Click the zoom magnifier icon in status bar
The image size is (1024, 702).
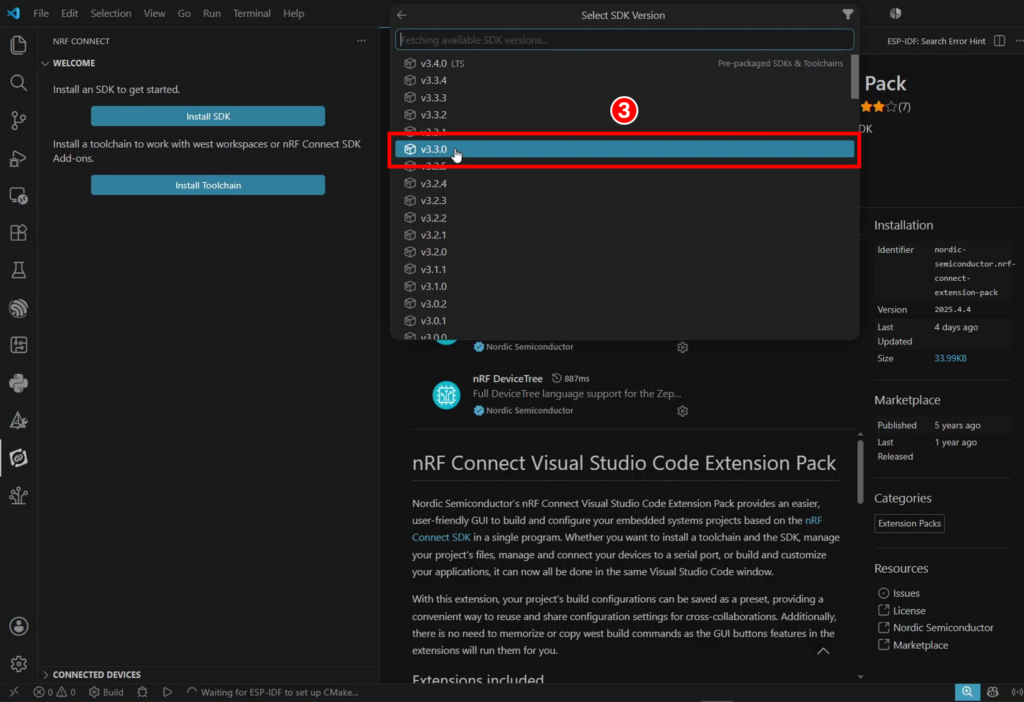point(967,692)
